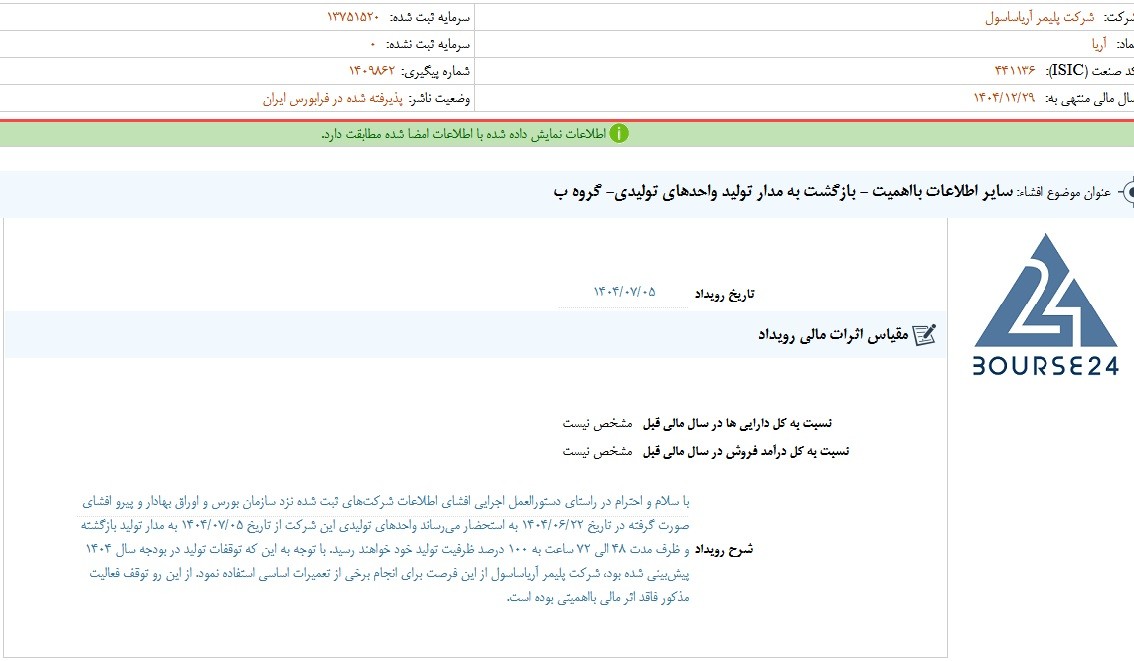Click the "شرح رویداد" label
This screenshot has height=661, width=1134.
724,550
